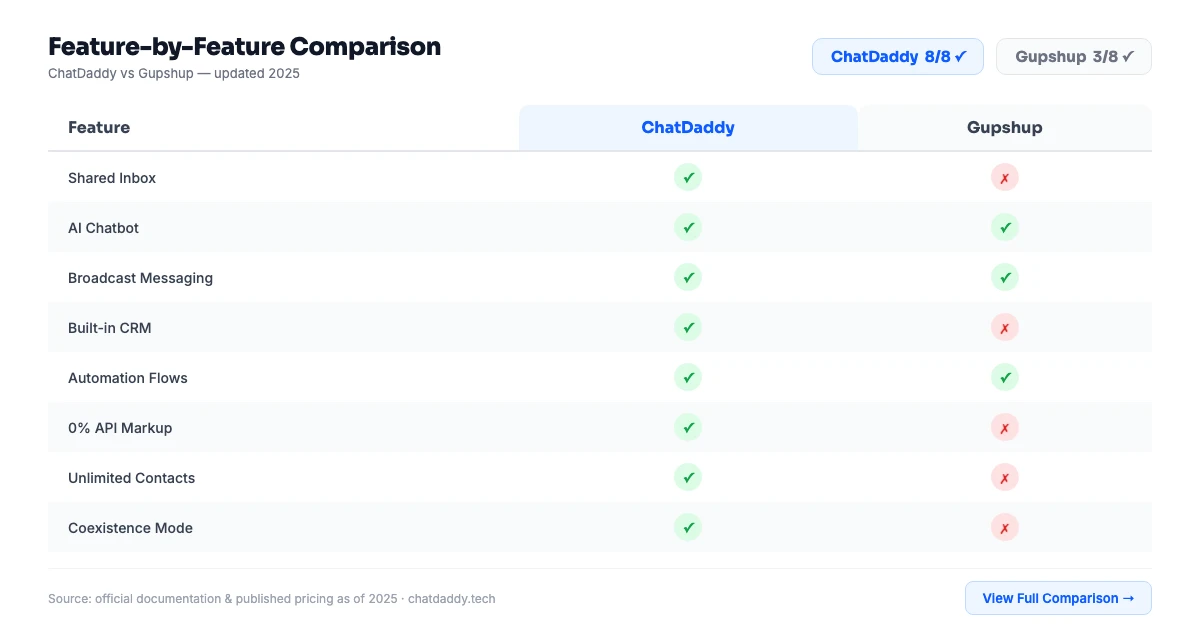Click the red cross in Gupshup's Shared Inbox cell

[1005, 177]
